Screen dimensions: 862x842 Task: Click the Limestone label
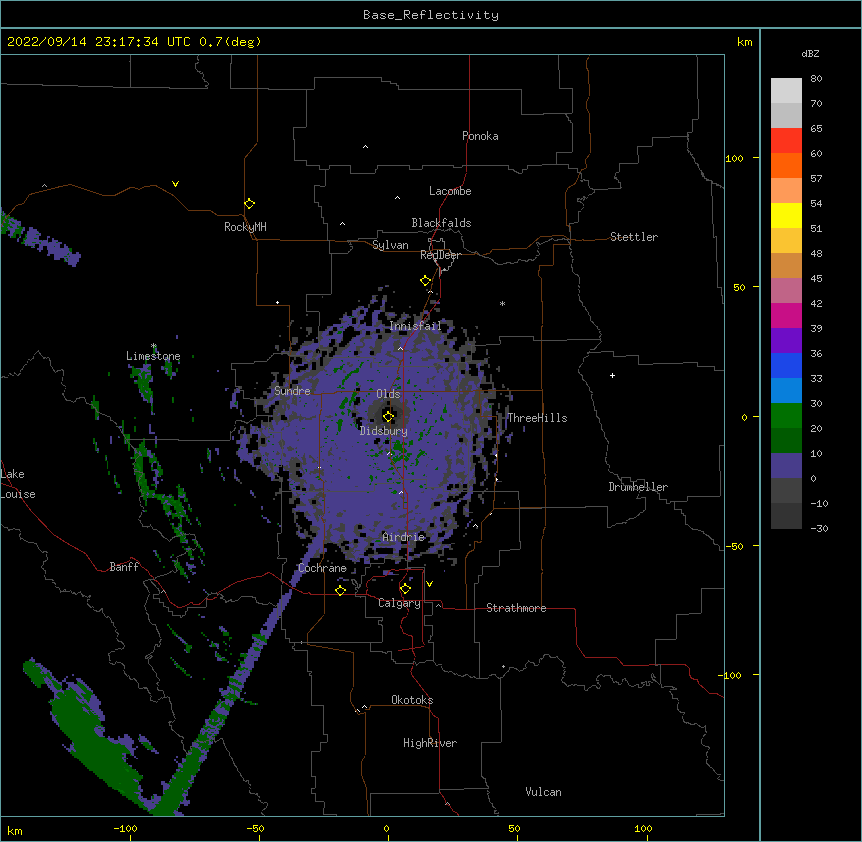[x=153, y=356]
